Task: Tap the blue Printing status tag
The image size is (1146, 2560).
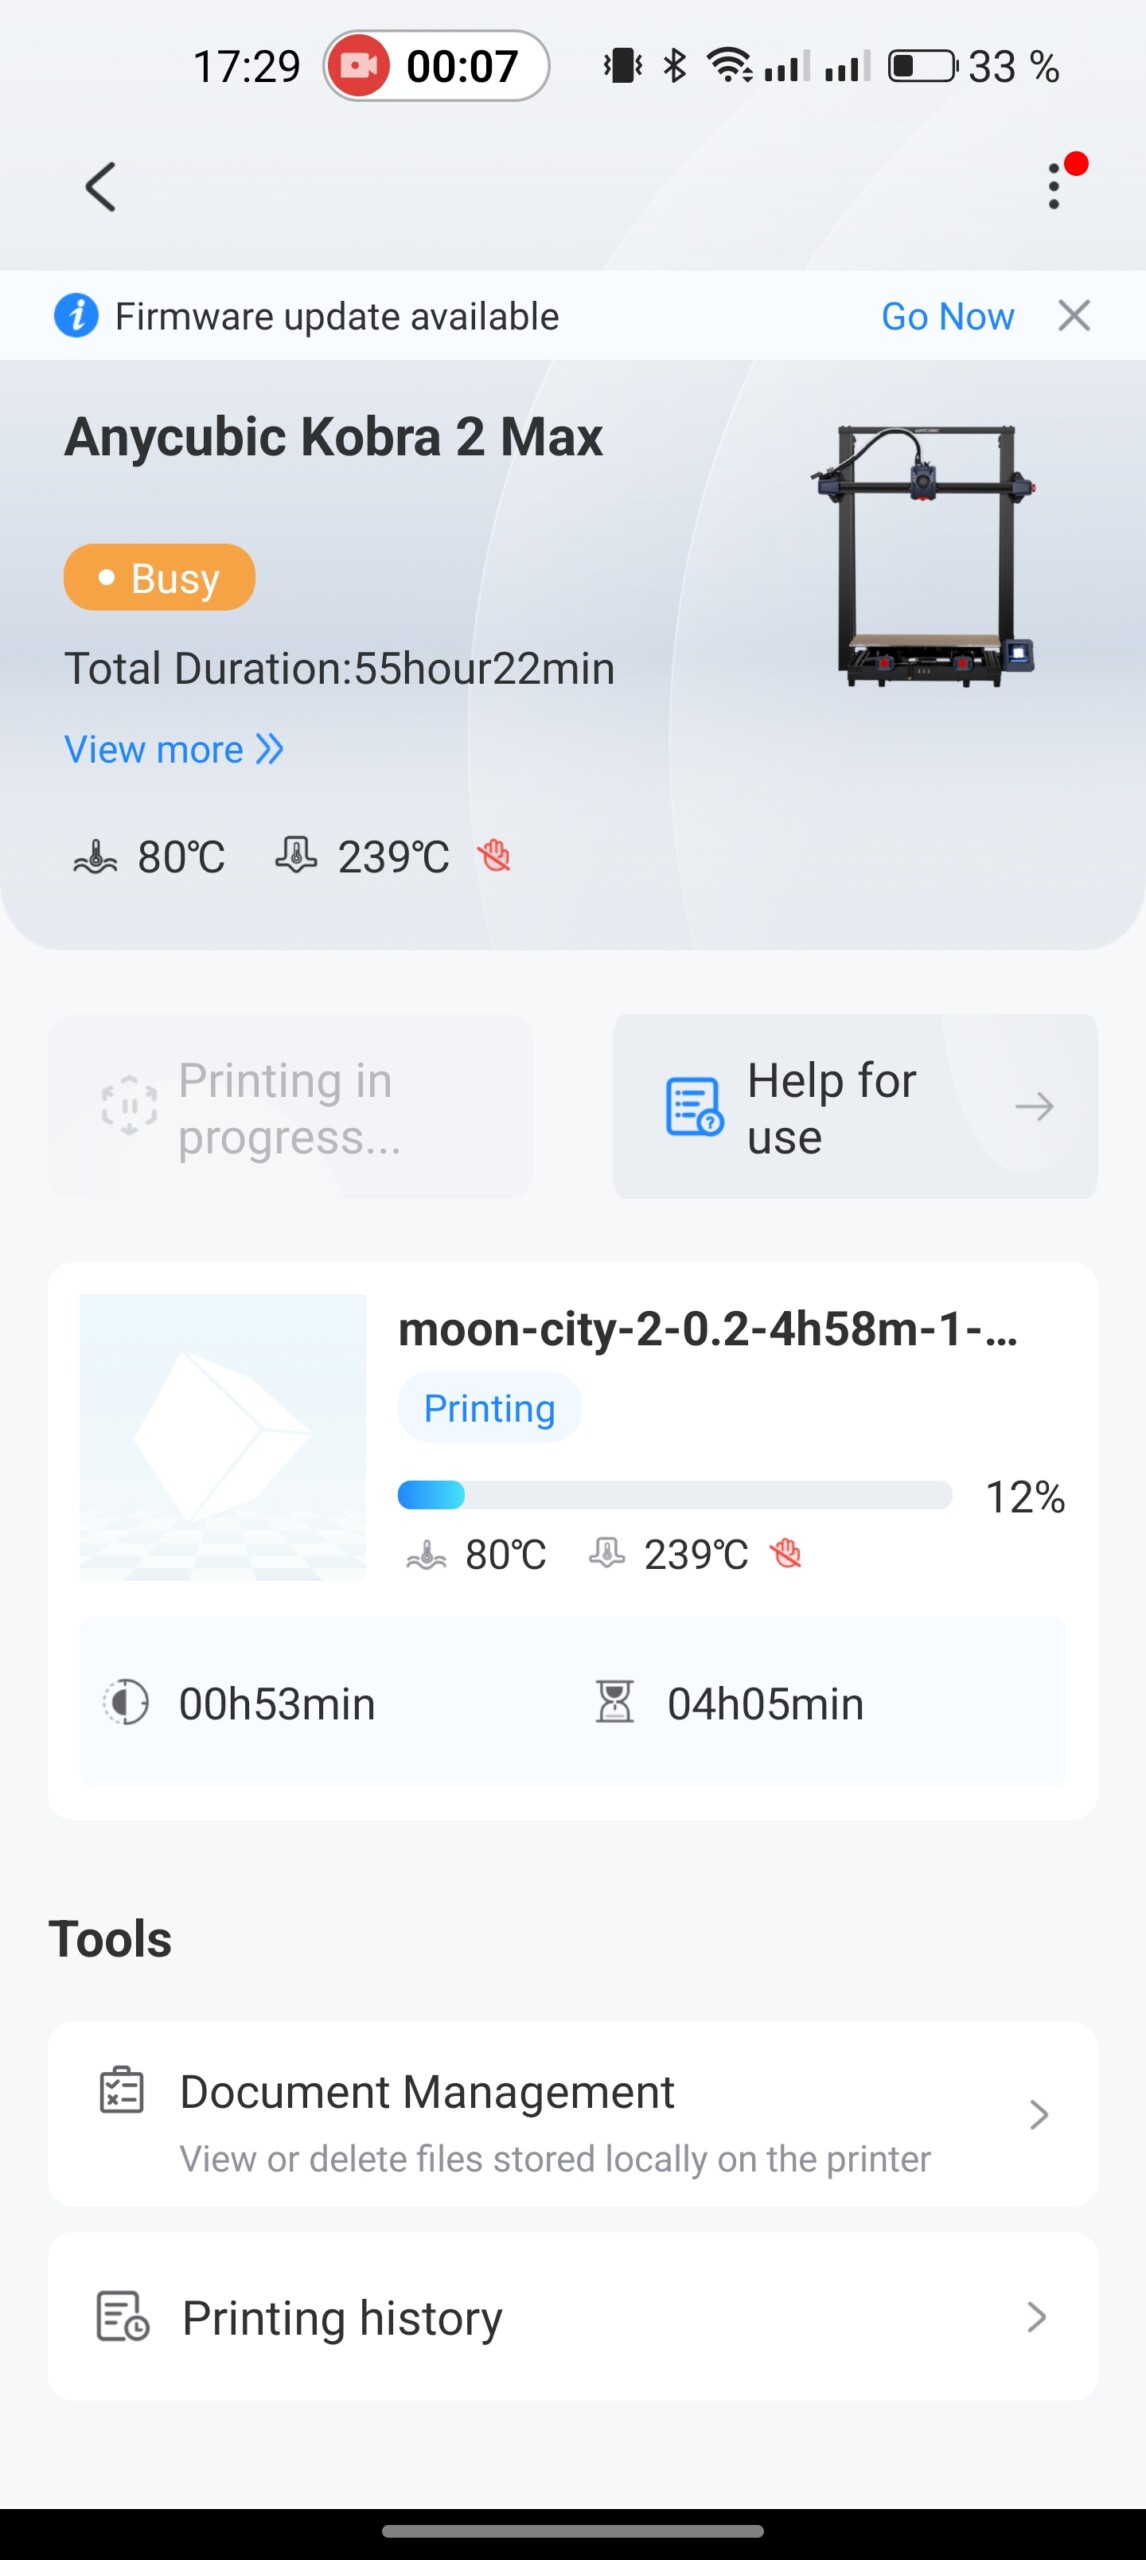Action: [489, 1408]
